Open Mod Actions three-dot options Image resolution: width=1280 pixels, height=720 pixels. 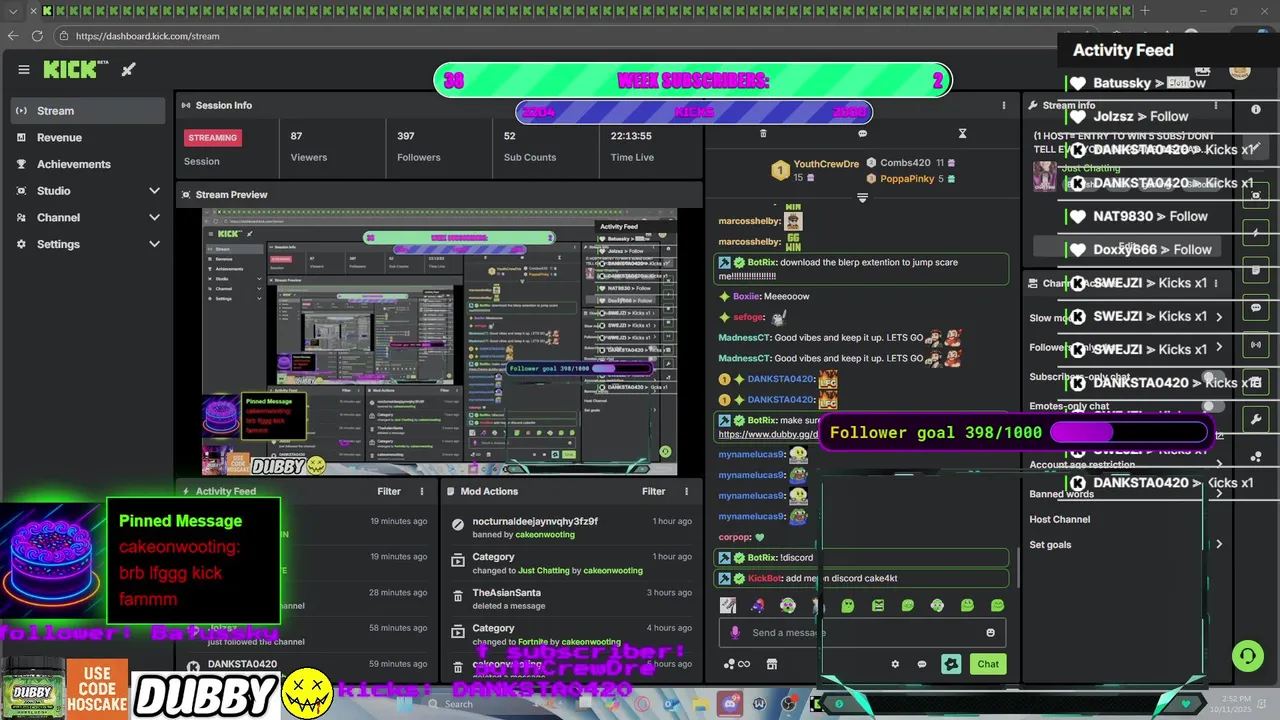coord(686,491)
